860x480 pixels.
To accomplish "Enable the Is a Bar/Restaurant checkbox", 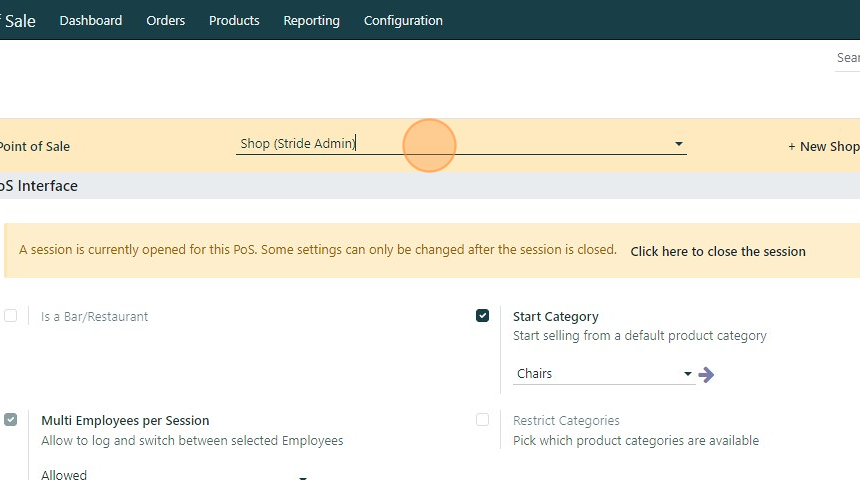I will coord(11,316).
